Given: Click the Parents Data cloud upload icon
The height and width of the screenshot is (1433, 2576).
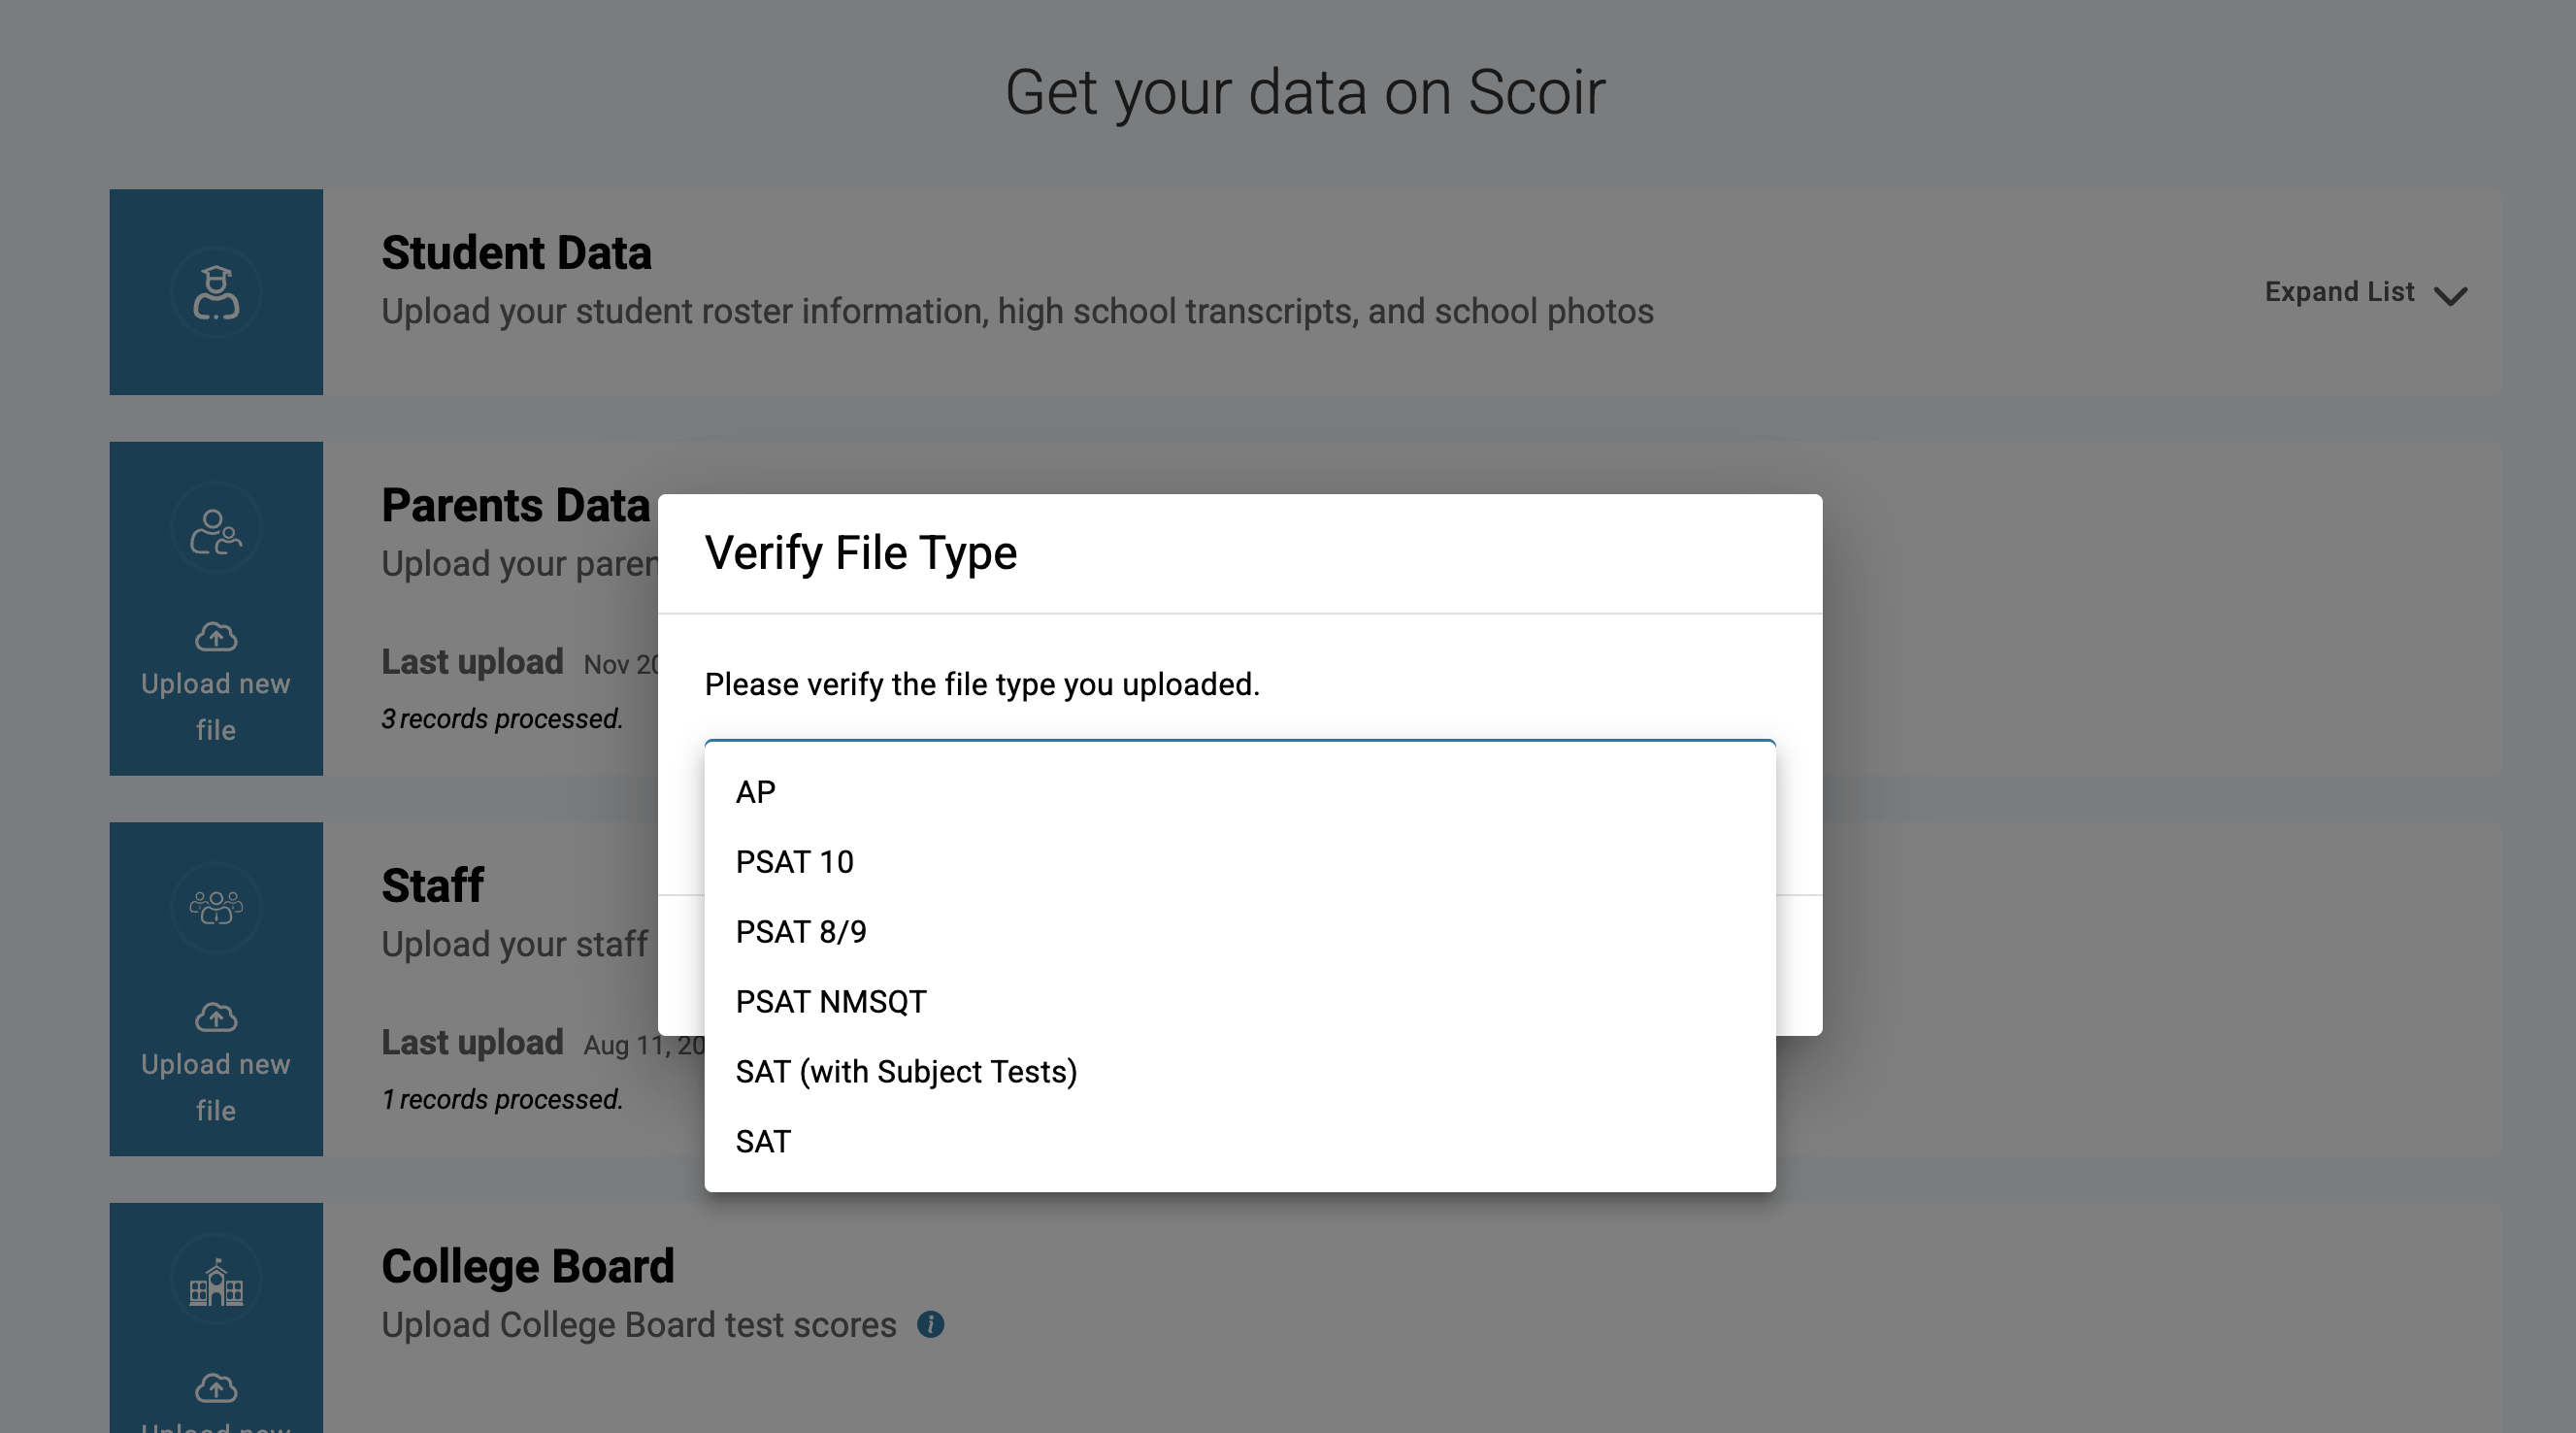Looking at the screenshot, I should click(216, 636).
